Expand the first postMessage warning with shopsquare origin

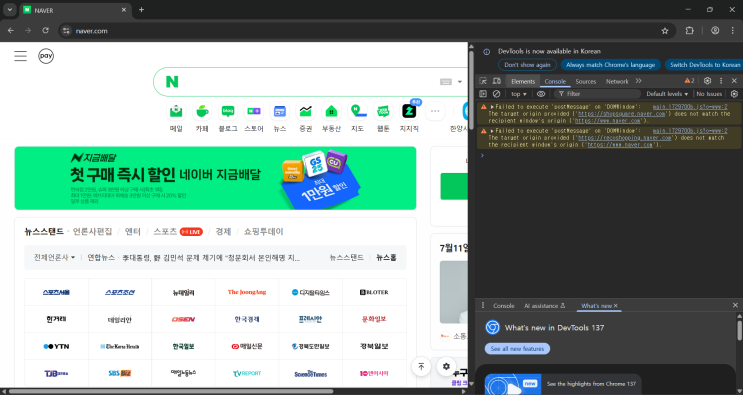click(492, 107)
